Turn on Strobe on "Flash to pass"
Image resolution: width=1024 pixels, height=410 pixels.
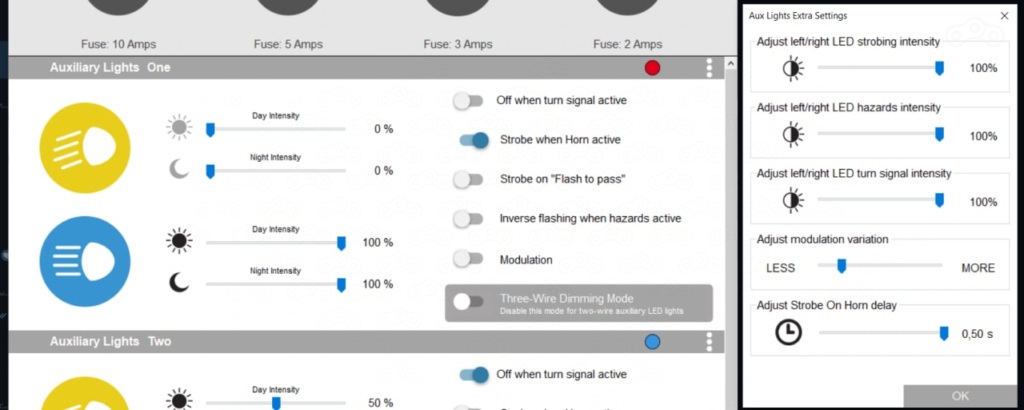[467, 179]
